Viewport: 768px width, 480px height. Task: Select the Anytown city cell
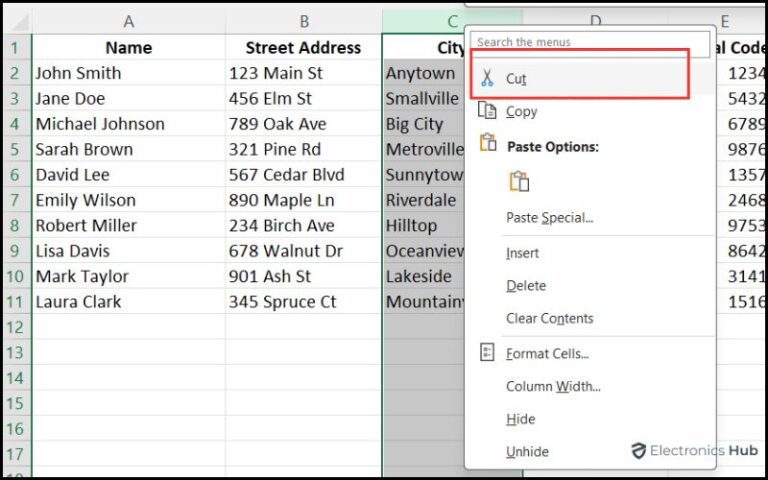(x=423, y=73)
